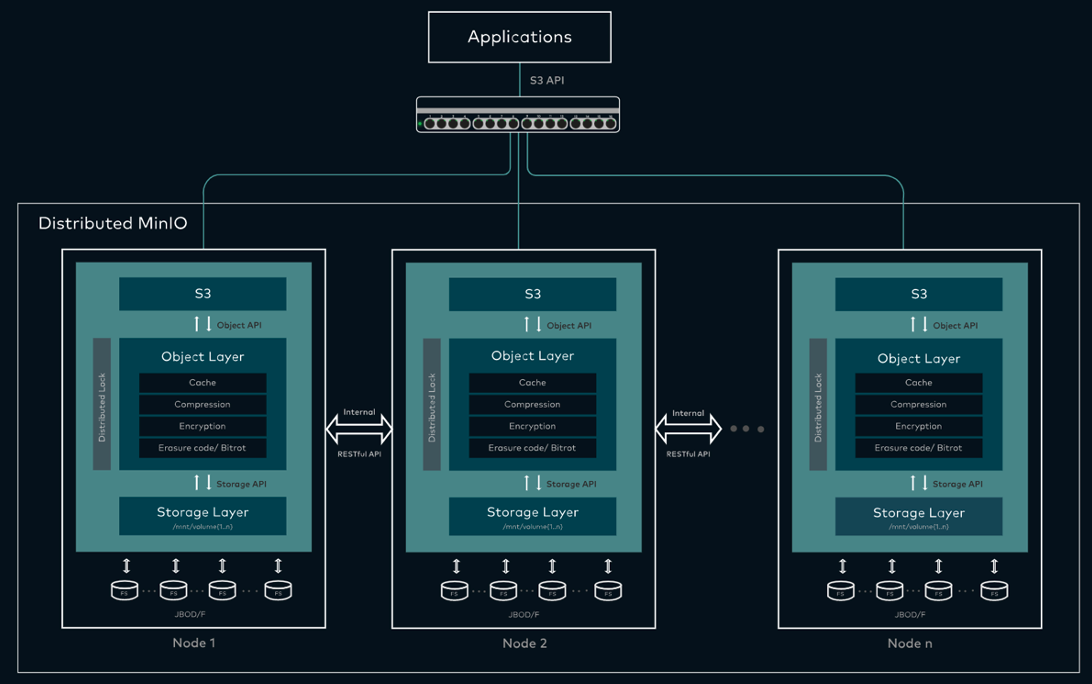The image size is (1092, 684).
Task: Click Storage API arrows in Node 1
Action: click(203, 483)
